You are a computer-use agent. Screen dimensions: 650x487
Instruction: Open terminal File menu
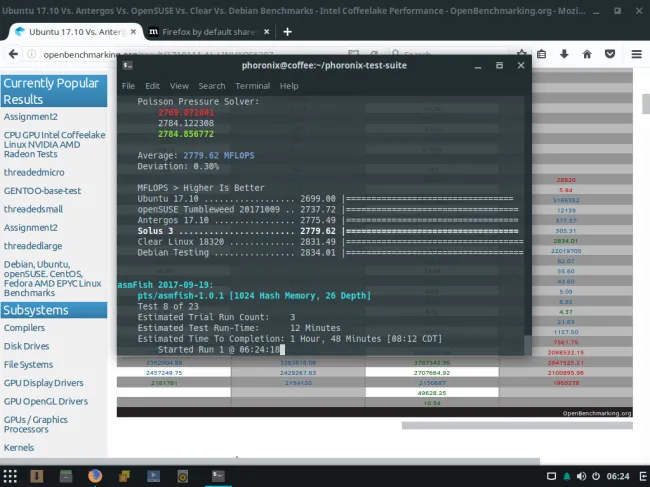128,86
